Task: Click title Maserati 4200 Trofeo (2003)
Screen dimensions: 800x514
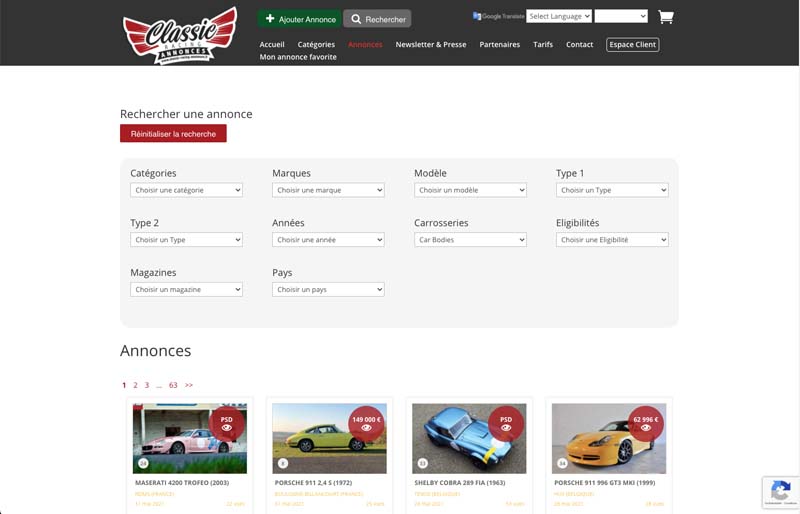Action: (x=182, y=482)
